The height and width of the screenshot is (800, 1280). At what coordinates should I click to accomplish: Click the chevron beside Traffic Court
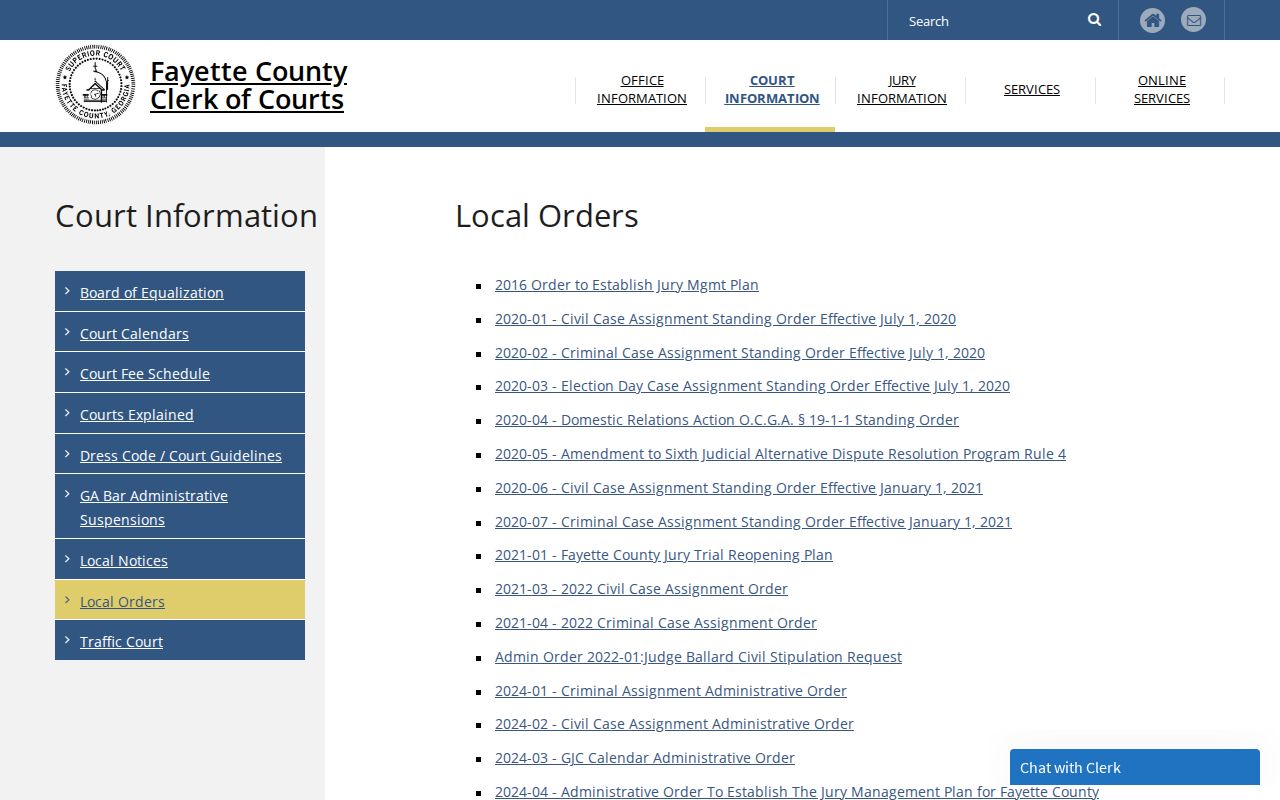coord(67,640)
